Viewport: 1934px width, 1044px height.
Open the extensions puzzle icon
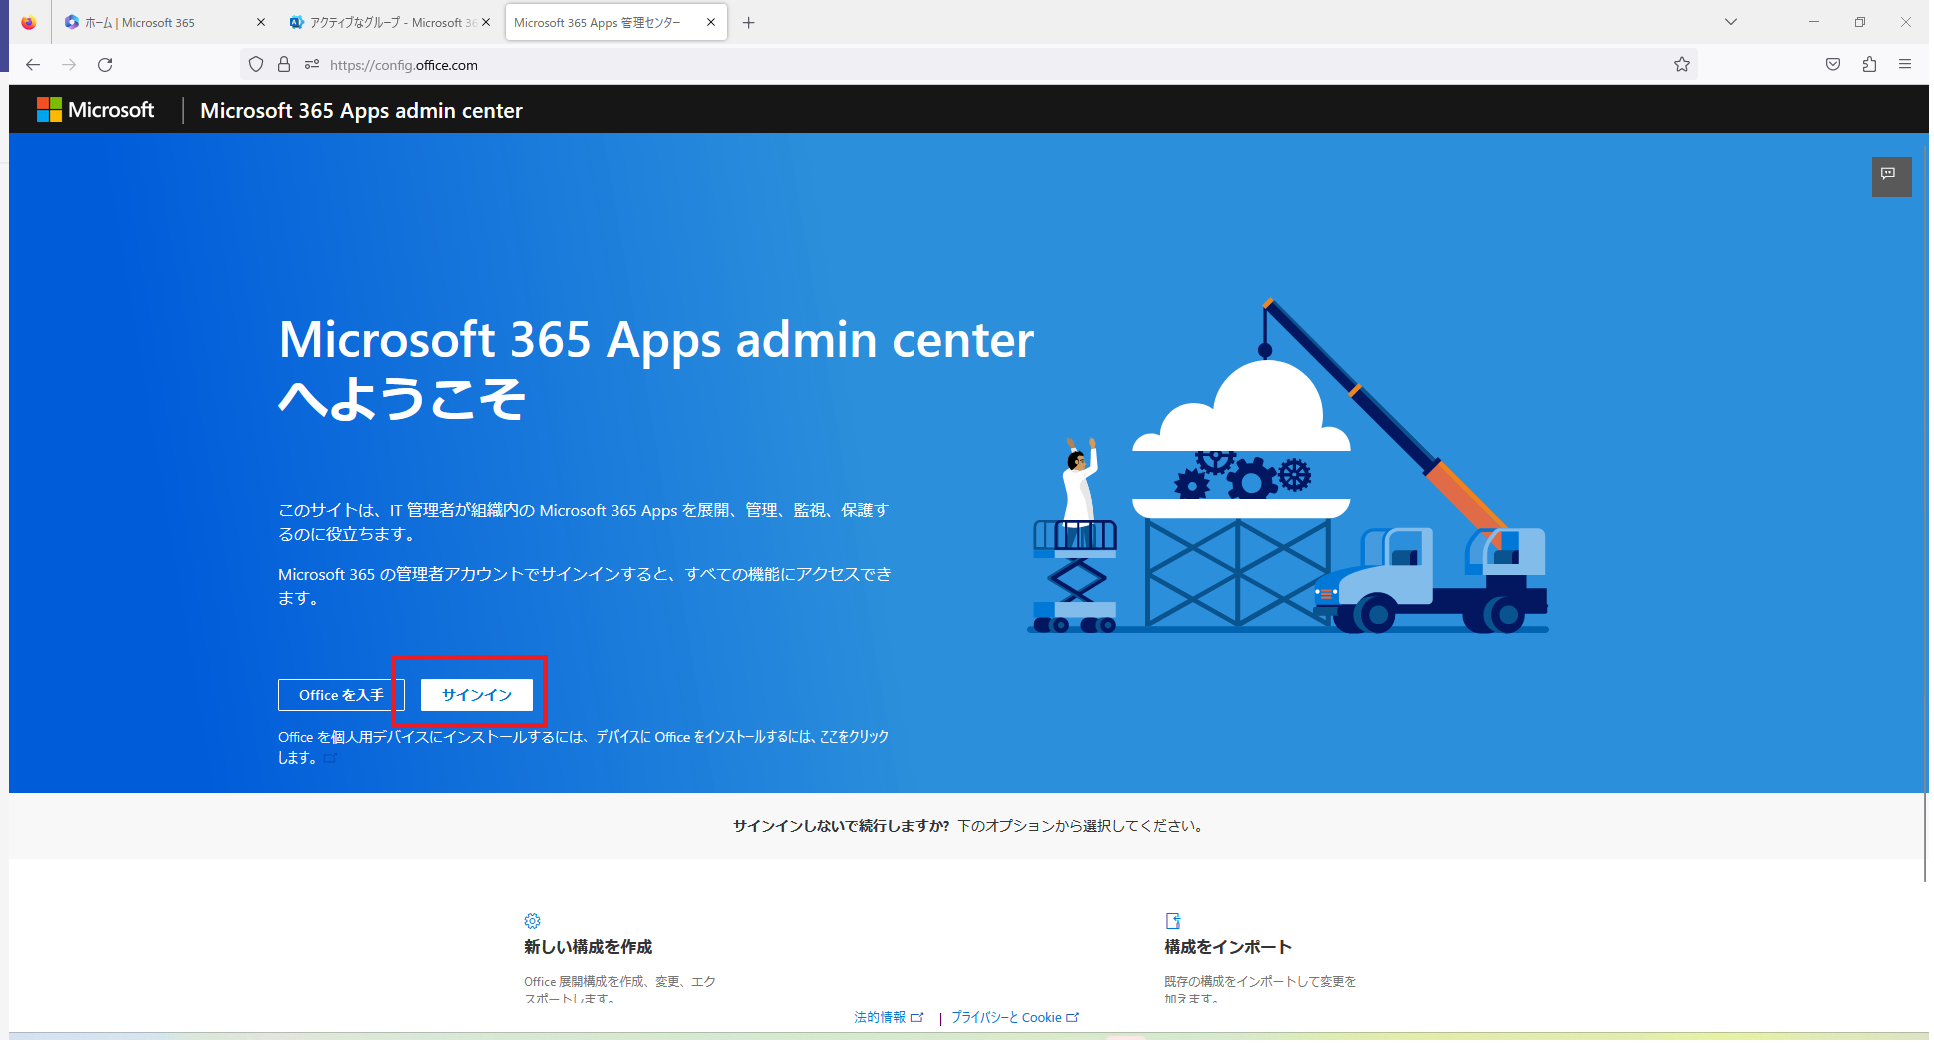(1869, 65)
